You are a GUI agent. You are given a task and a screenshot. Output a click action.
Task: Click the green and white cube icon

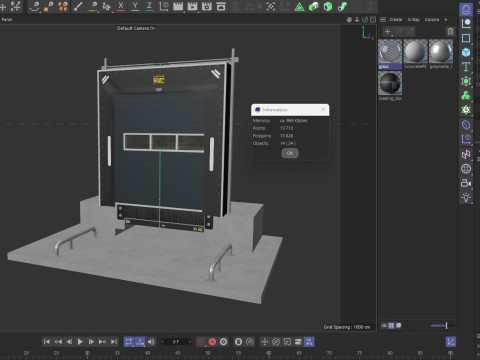[x=314, y=6]
